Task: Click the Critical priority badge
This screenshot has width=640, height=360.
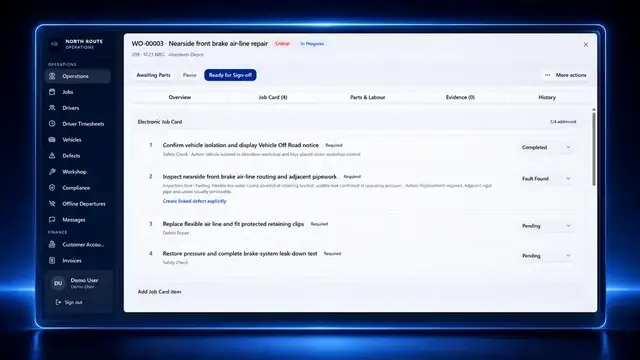Action: tap(282, 44)
